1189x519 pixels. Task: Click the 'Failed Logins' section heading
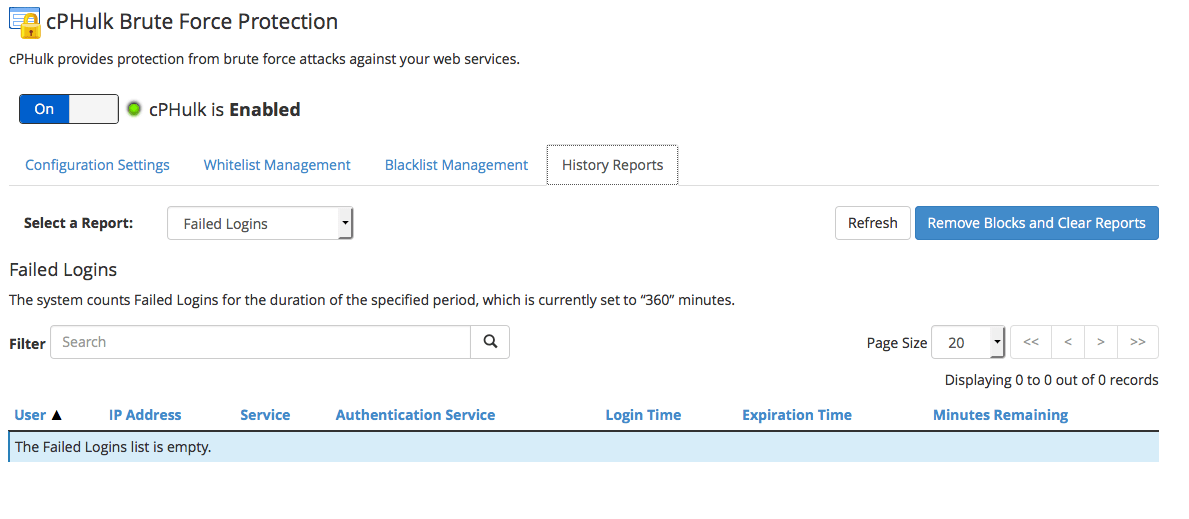point(63,269)
